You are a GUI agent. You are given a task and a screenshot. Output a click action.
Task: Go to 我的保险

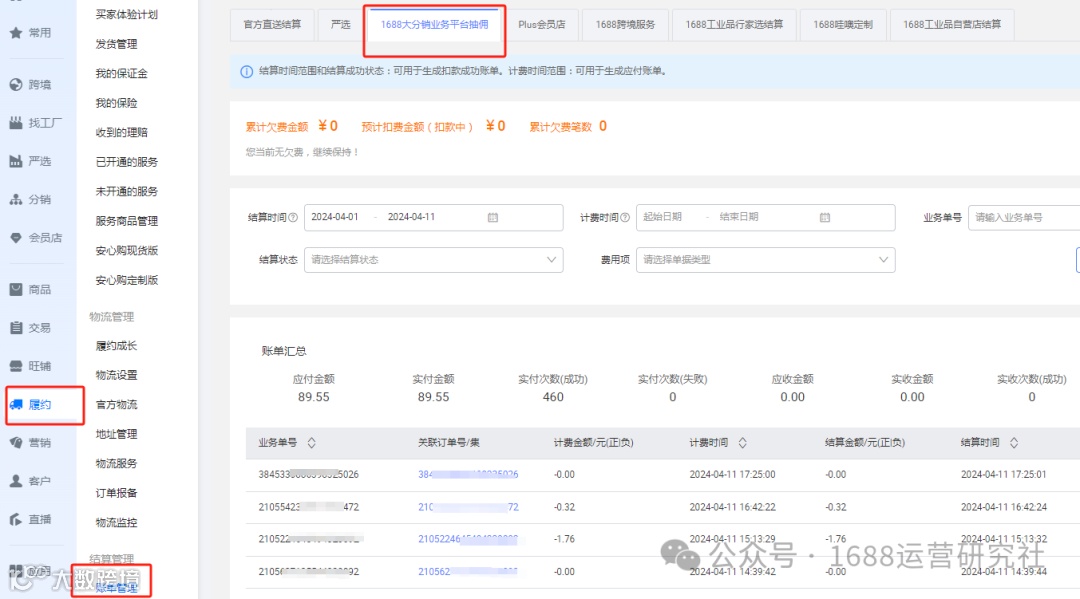pyautogui.click(x=116, y=103)
